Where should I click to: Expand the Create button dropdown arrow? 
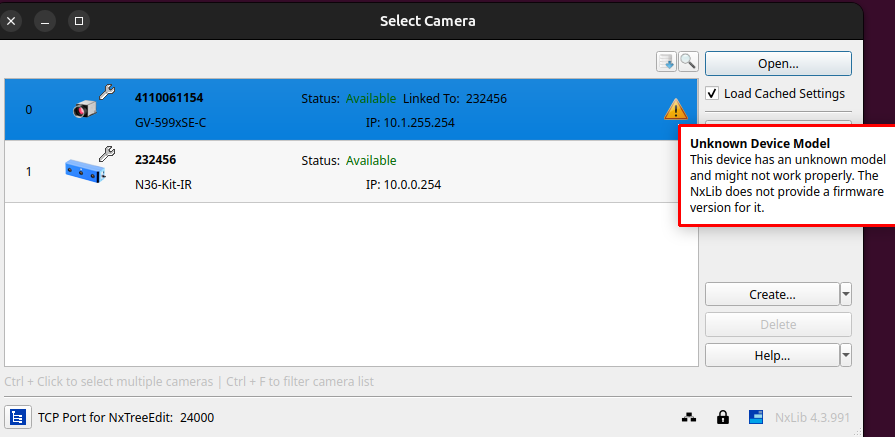click(x=846, y=294)
